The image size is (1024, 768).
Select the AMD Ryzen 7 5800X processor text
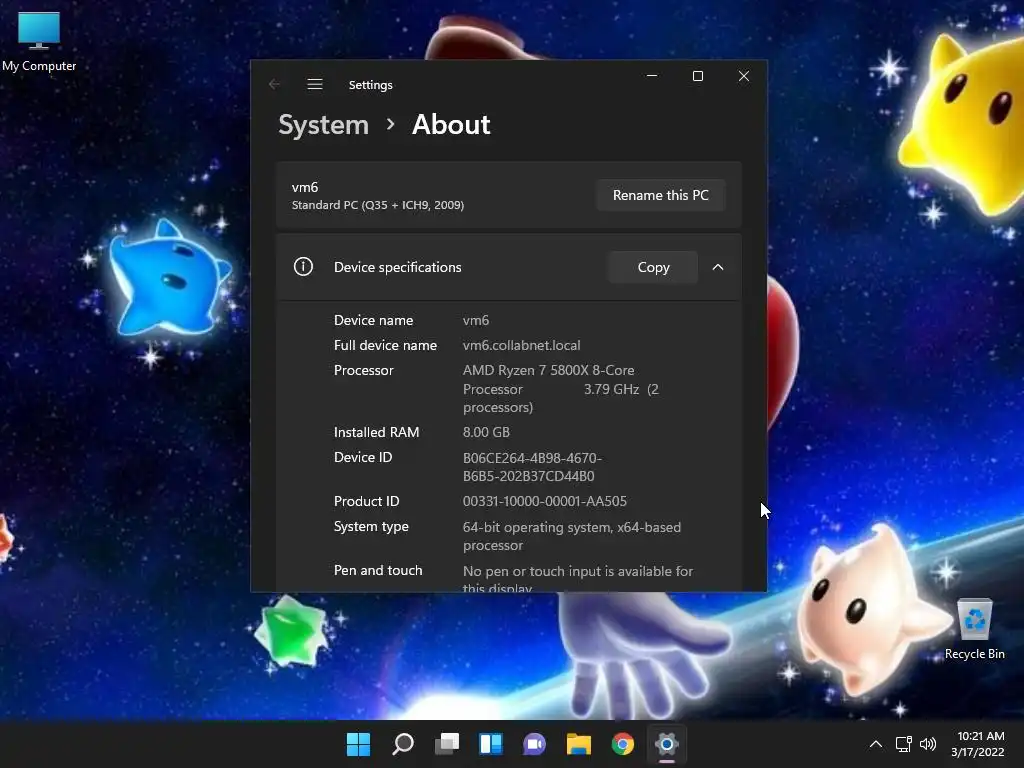point(560,389)
